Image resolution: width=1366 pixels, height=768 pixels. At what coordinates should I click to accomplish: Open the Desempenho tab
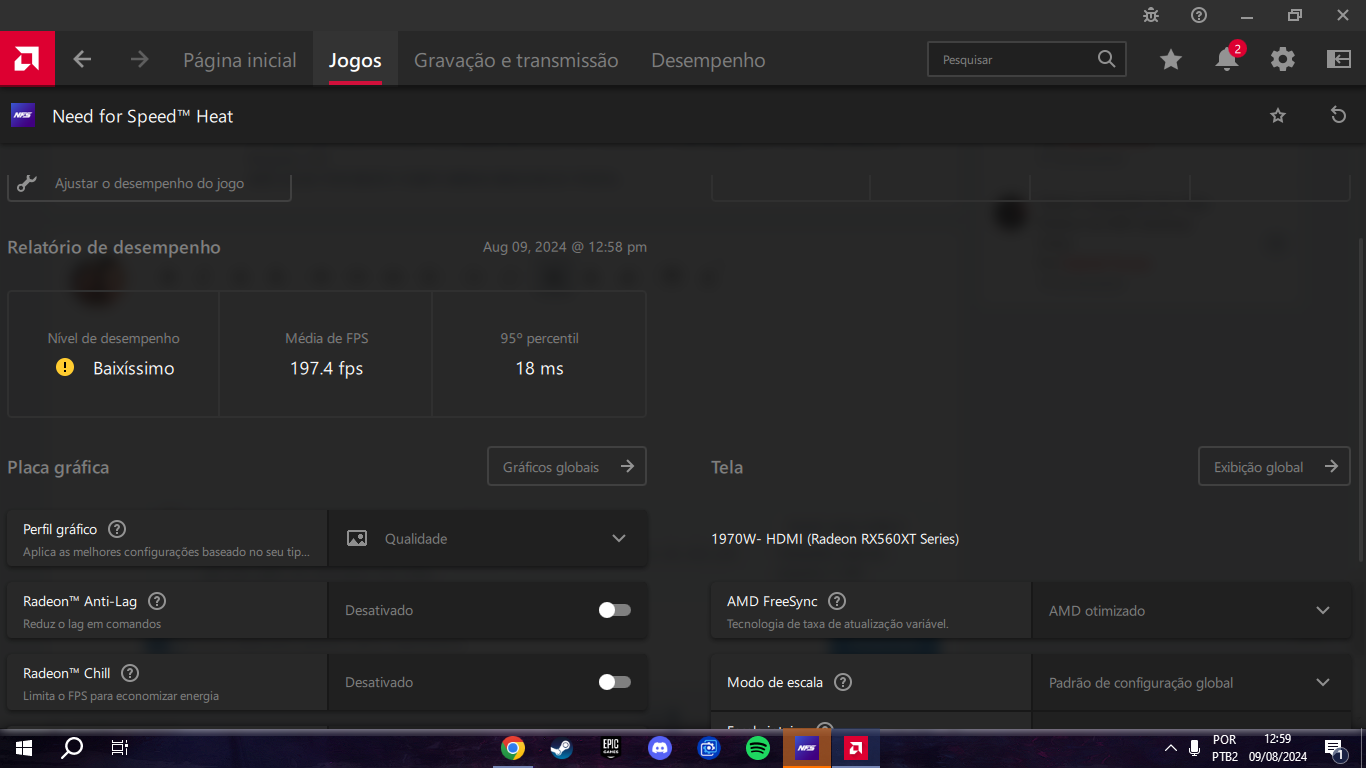708,60
